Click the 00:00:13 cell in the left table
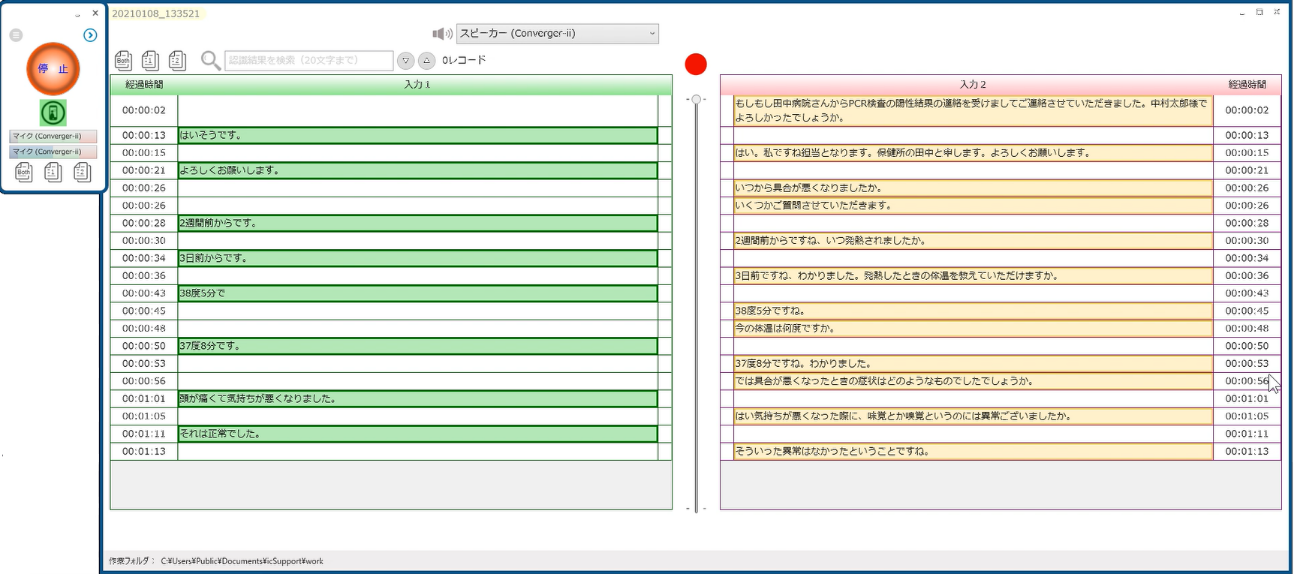The image size is (1297, 574). click(x=144, y=135)
